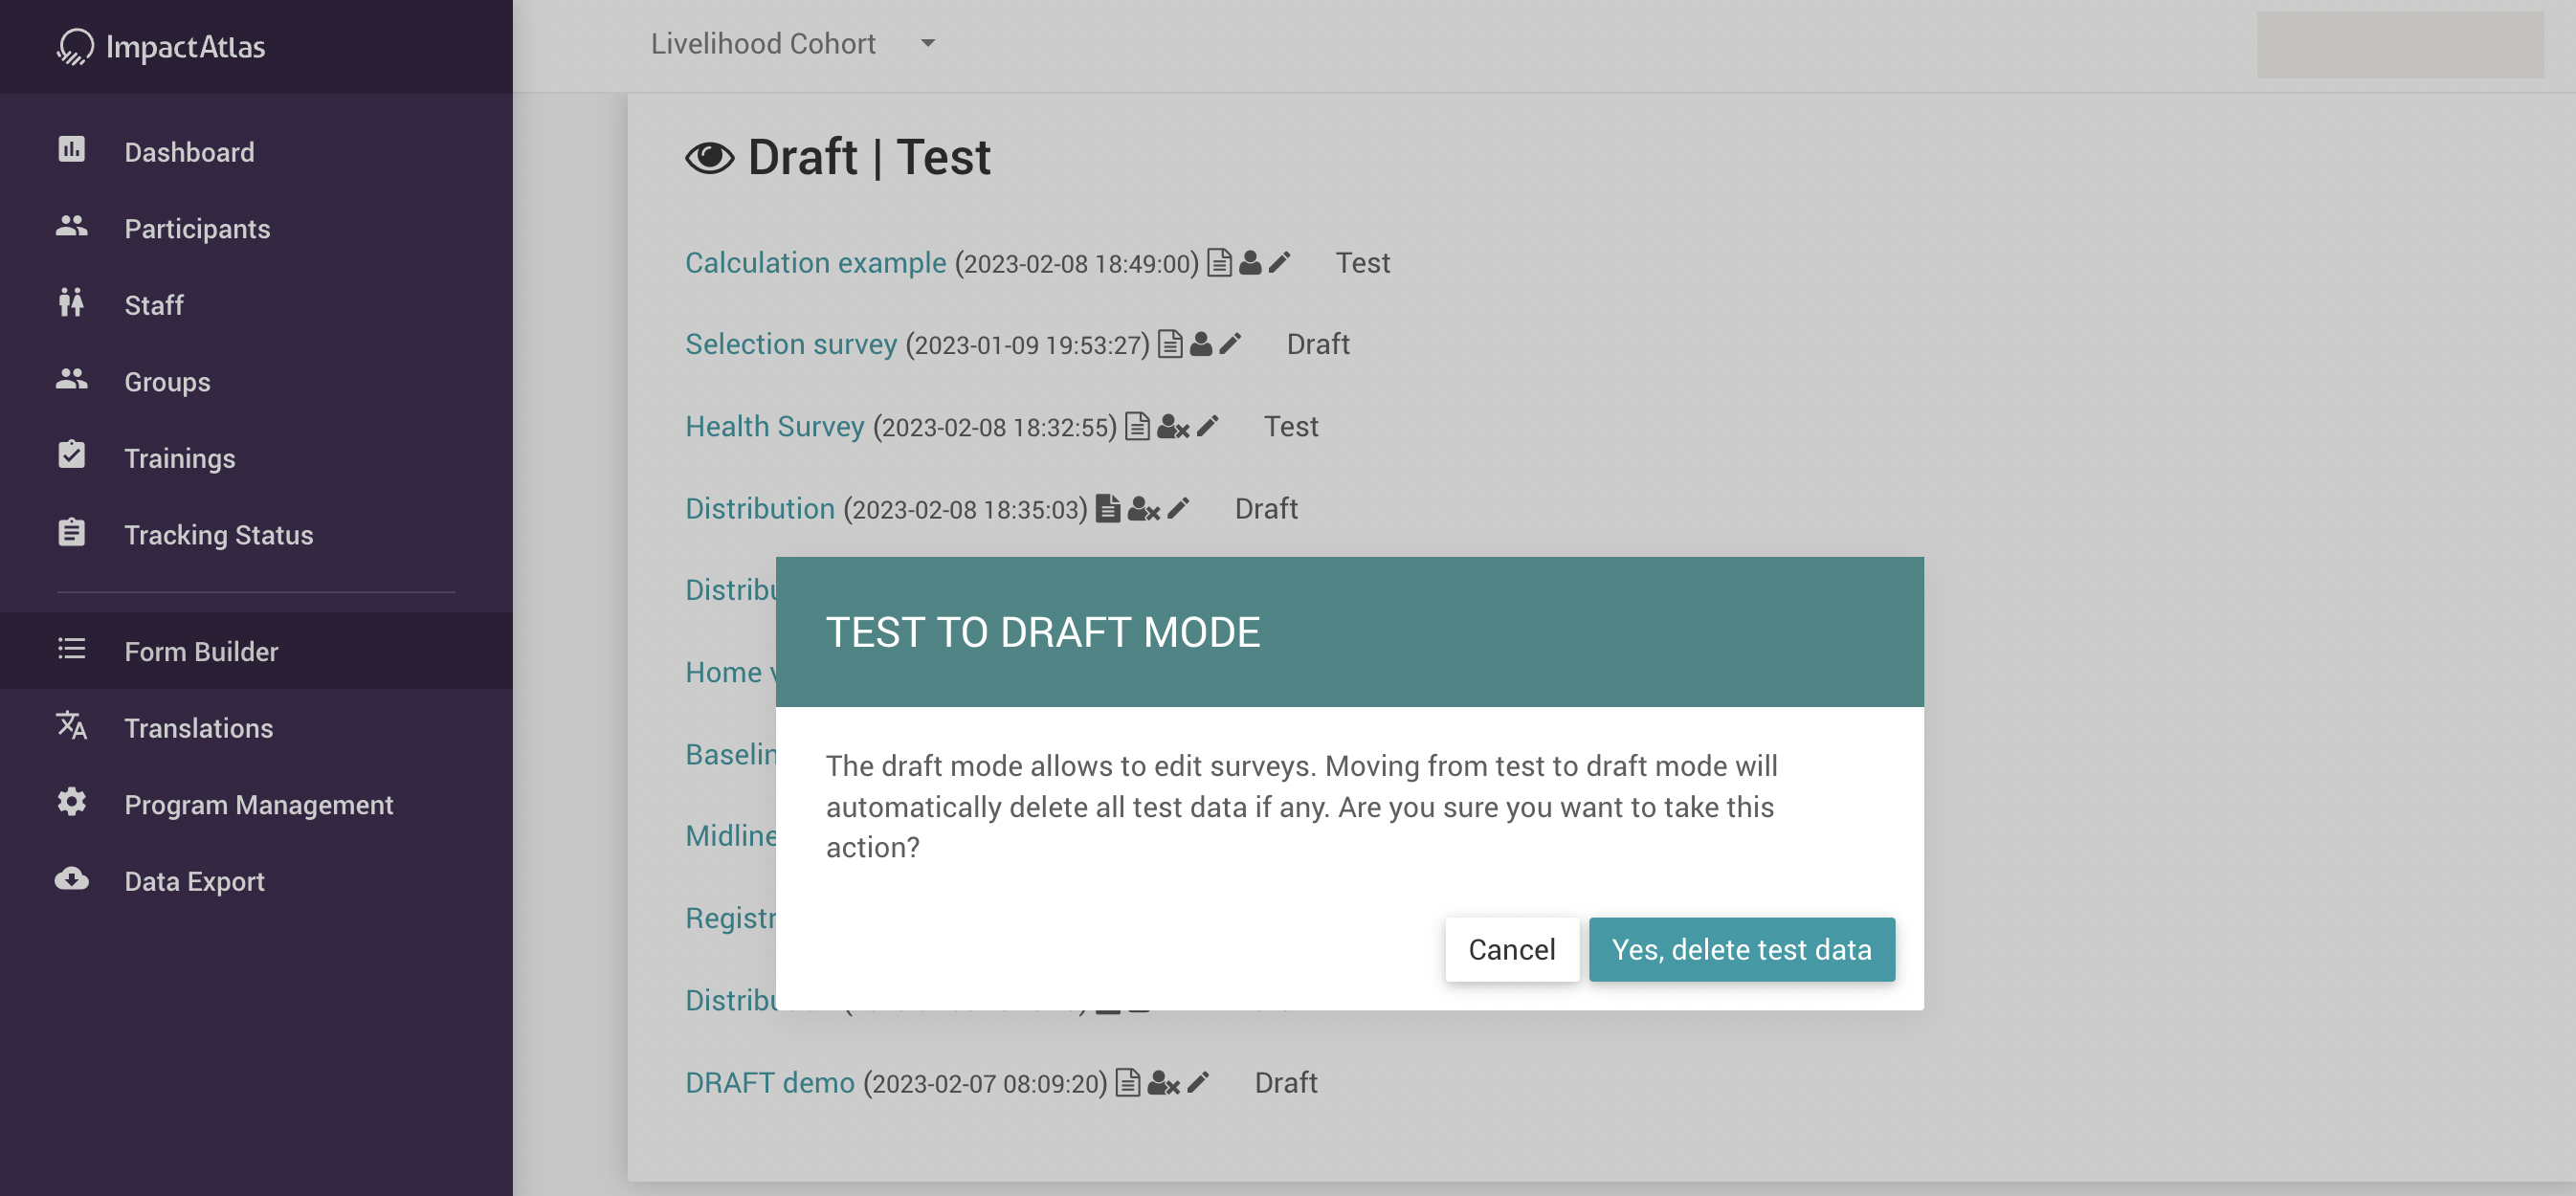
Task: Click the user-remove icon beside Health Survey
Action: tap(1172, 427)
